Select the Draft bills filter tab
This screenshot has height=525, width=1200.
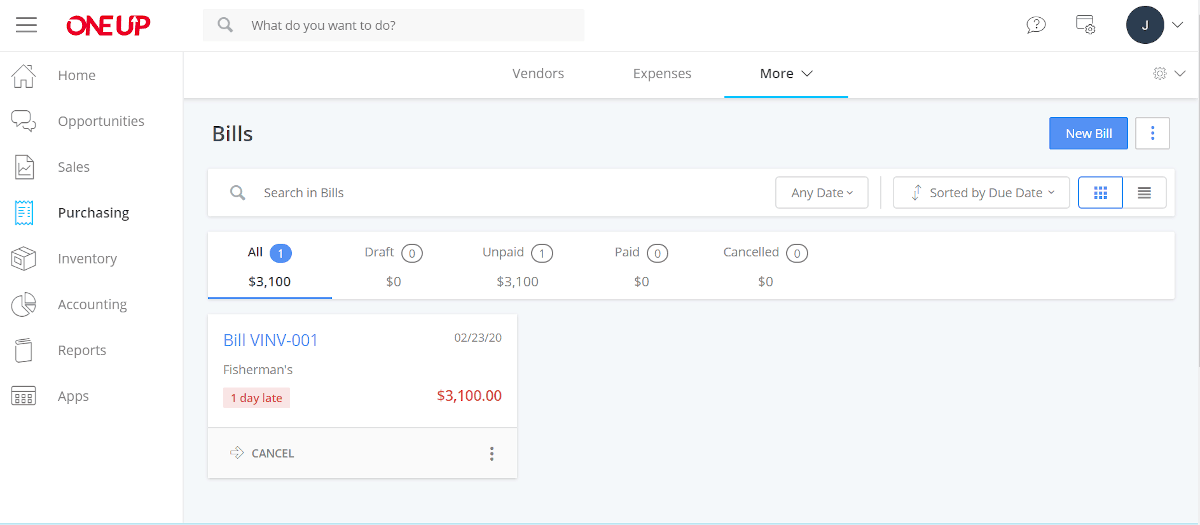point(394,266)
